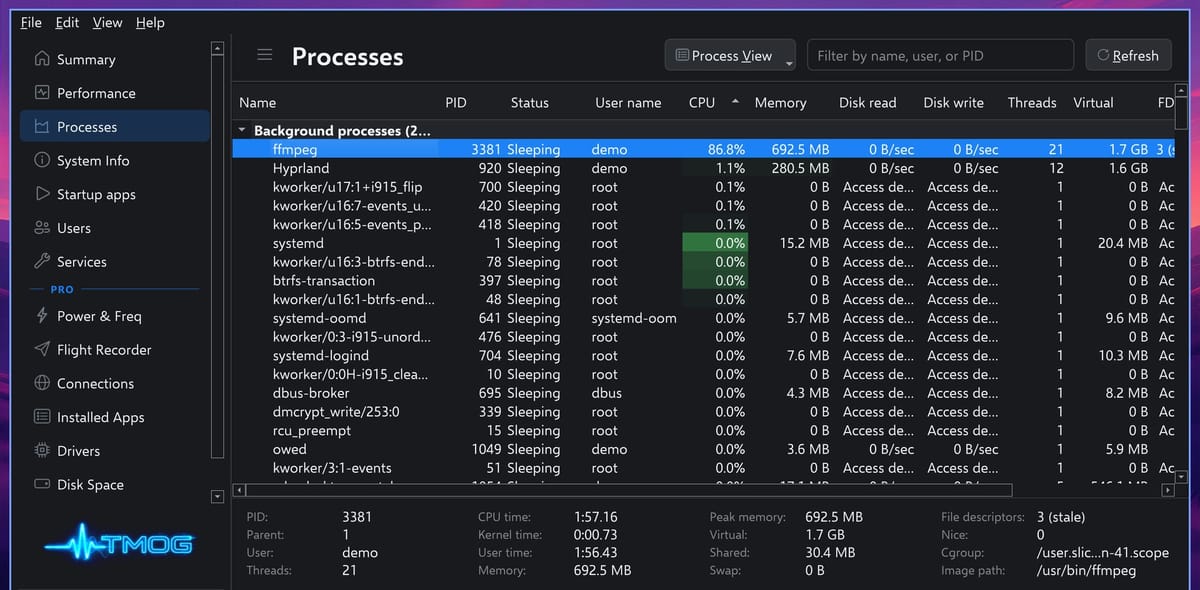The height and width of the screenshot is (590, 1200).
Task: Click the /usr/bin/ffmpeg image path
Action: pyautogui.click(x=1086, y=571)
